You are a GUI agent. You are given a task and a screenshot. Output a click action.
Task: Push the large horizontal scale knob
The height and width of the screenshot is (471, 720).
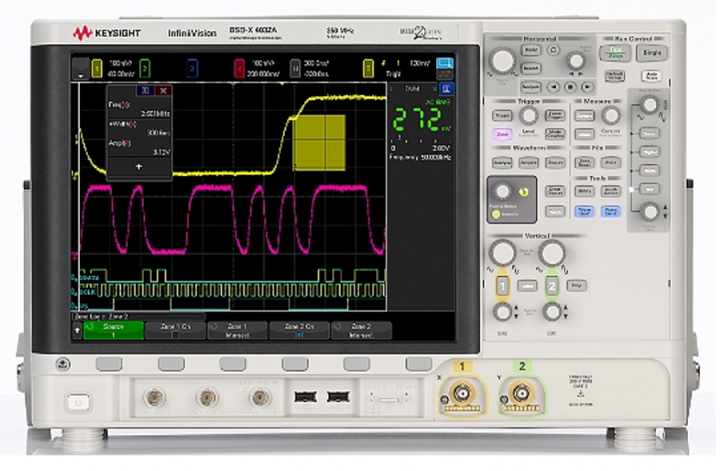[502, 60]
